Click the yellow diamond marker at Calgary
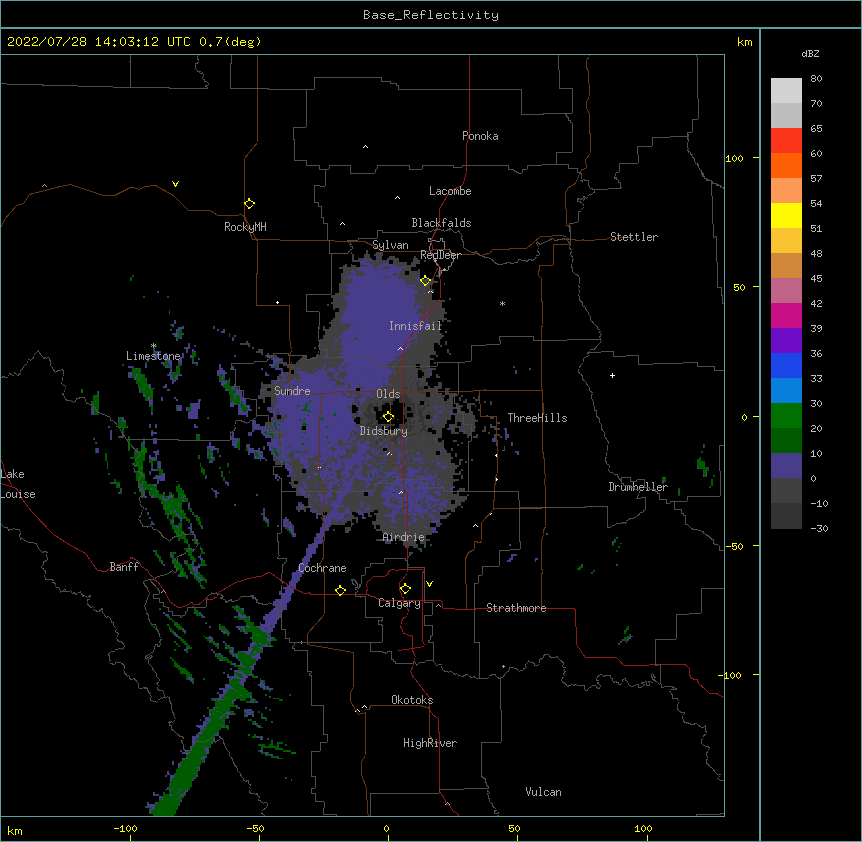 click(405, 589)
